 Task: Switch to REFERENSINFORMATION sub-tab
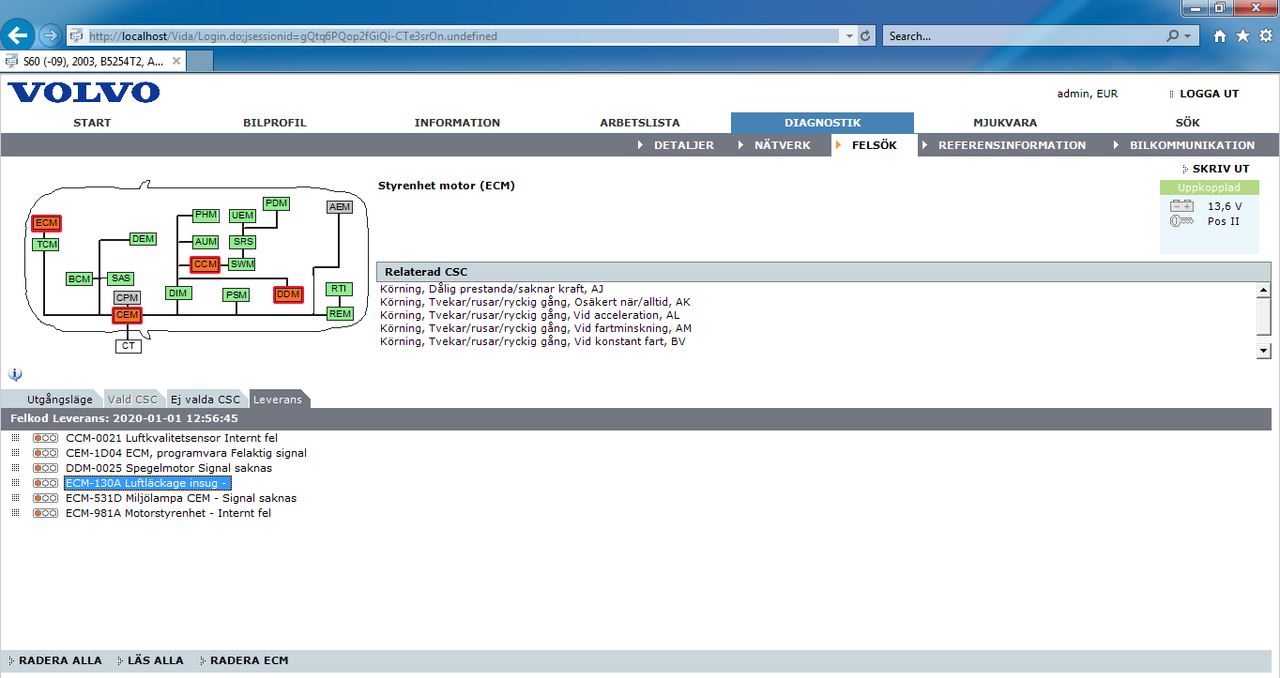click(x=1012, y=145)
